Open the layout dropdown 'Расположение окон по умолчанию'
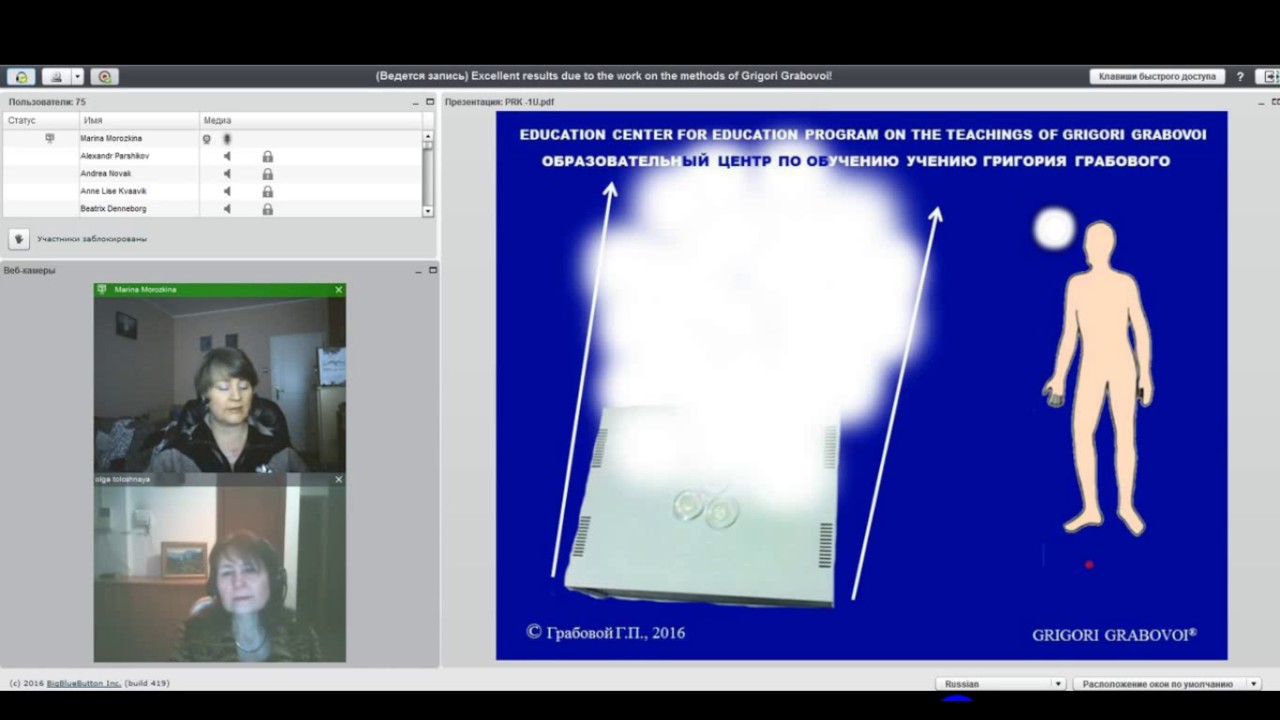1280x720 pixels. [x=1167, y=684]
